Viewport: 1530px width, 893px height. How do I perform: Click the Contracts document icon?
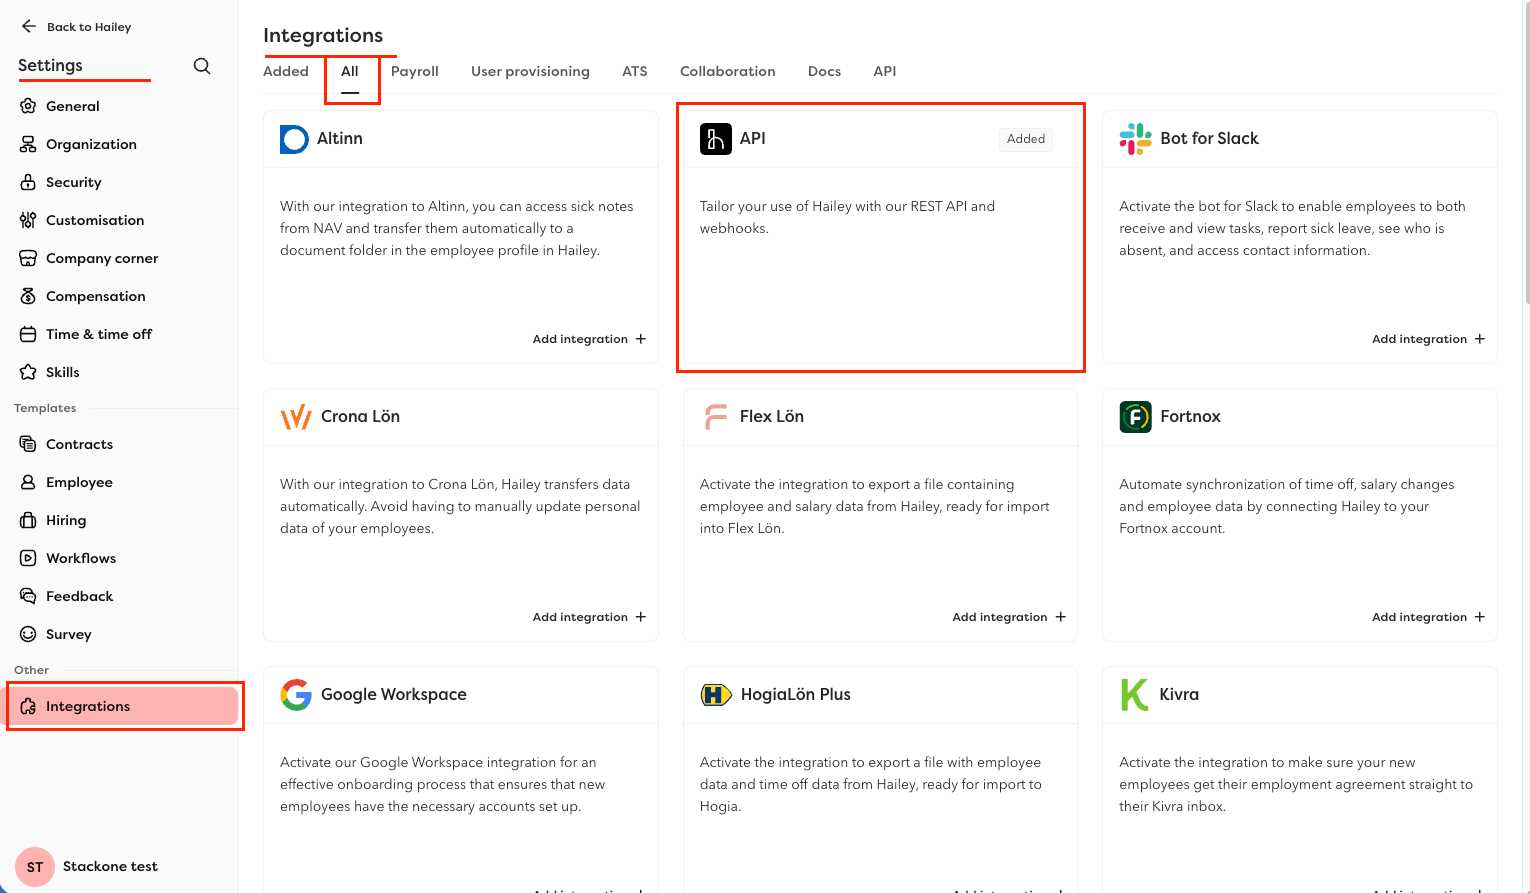pos(28,444)
